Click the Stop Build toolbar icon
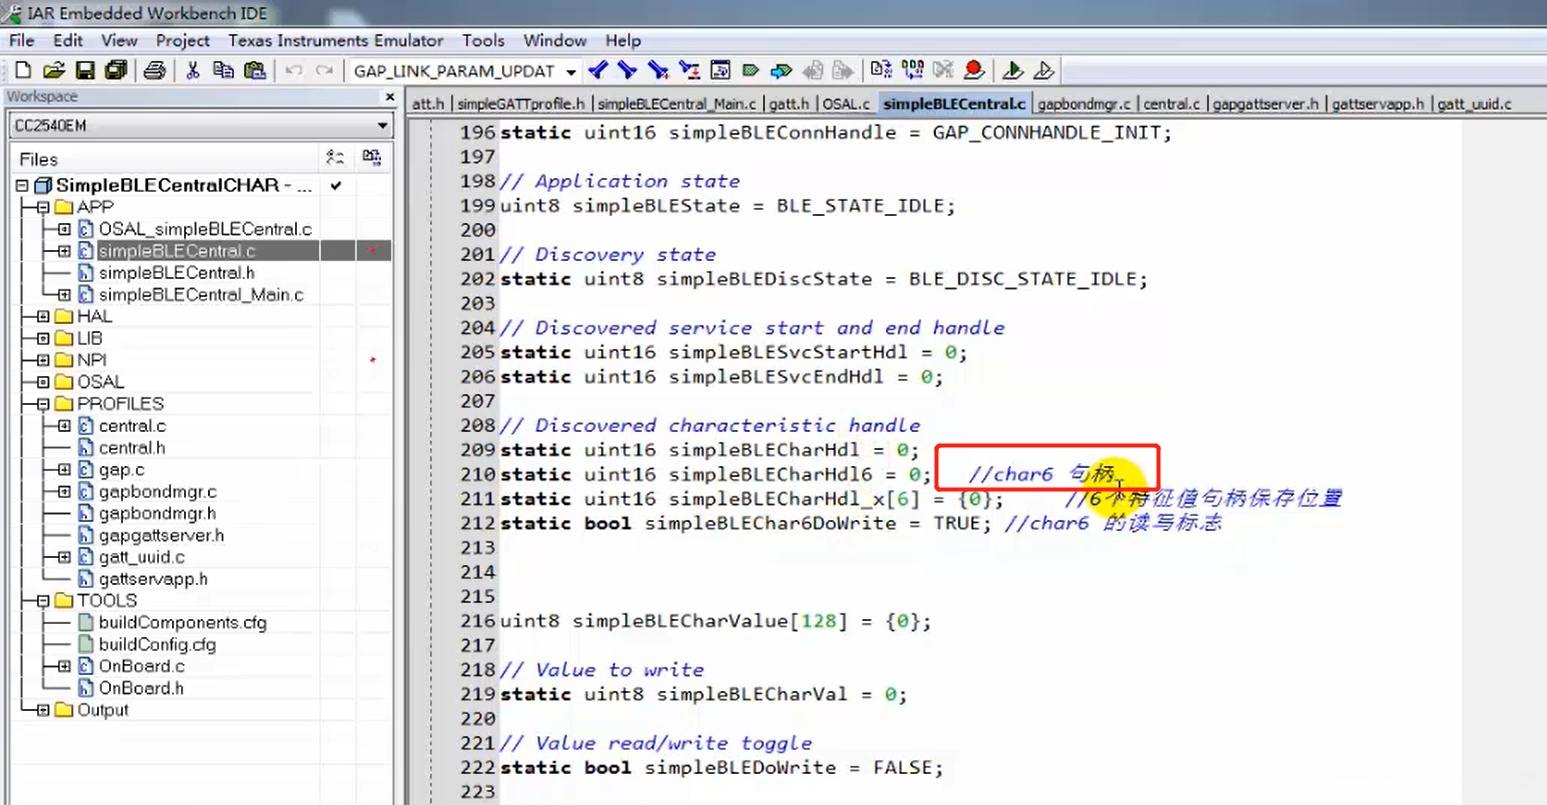Viewport: 1547px width, 805px height. pyautogui.click(x=943, y=70)
